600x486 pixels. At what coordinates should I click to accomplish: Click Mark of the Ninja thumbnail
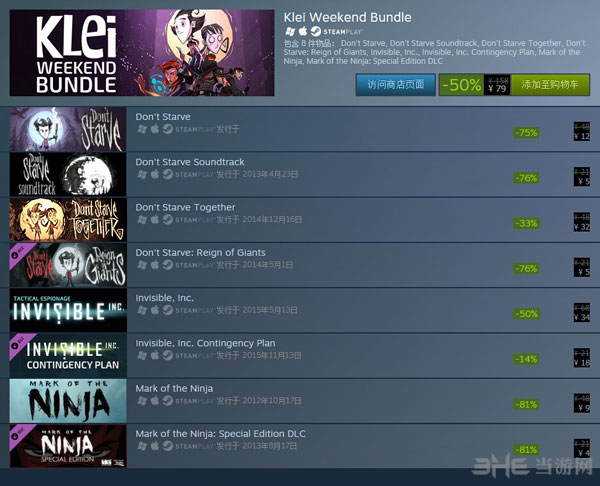click(68, 401)
